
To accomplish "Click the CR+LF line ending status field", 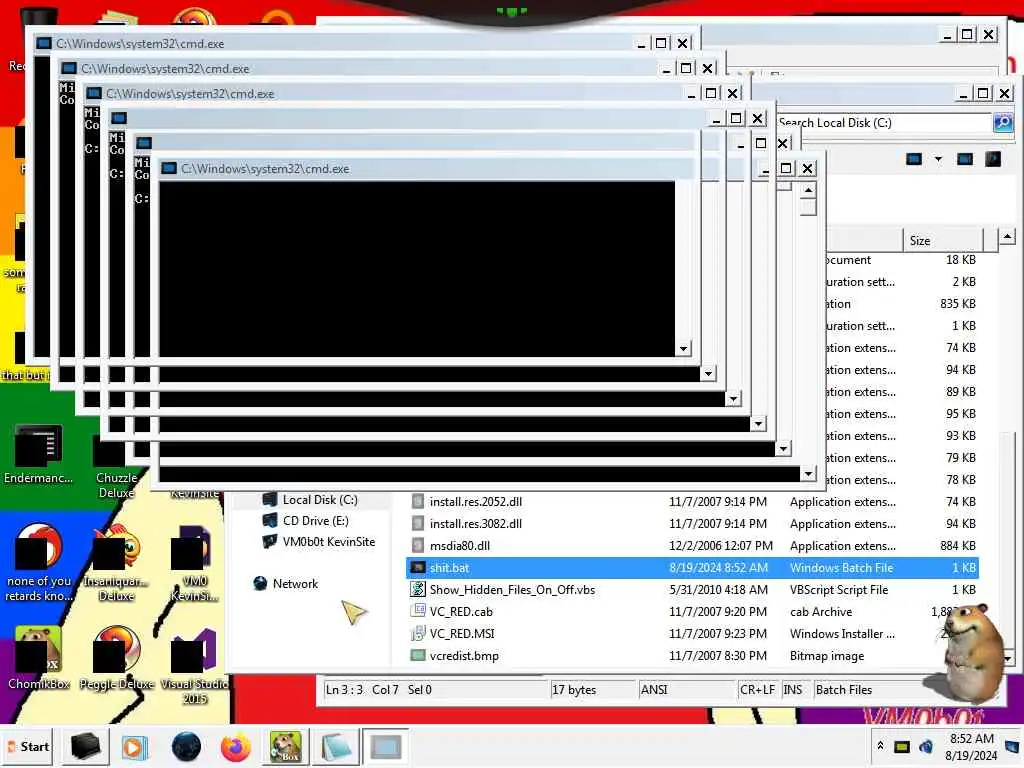I will 758,690.
